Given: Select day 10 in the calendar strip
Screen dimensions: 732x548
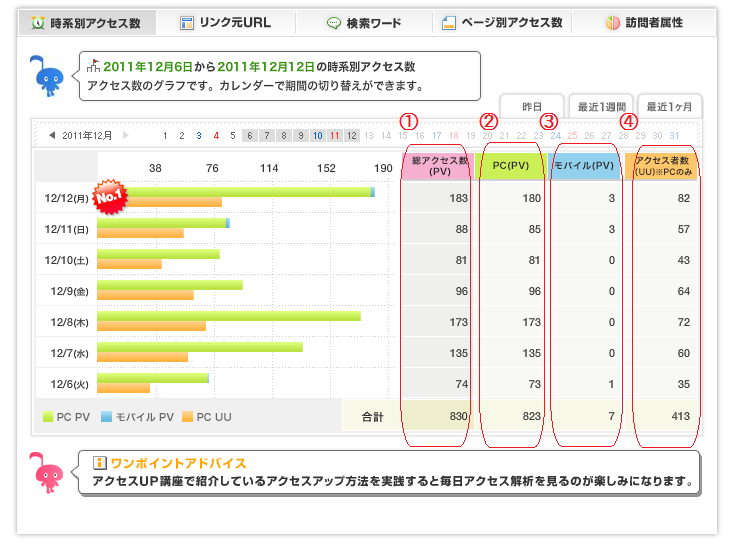Looking at the screenshot, I should tap(318, 136).
